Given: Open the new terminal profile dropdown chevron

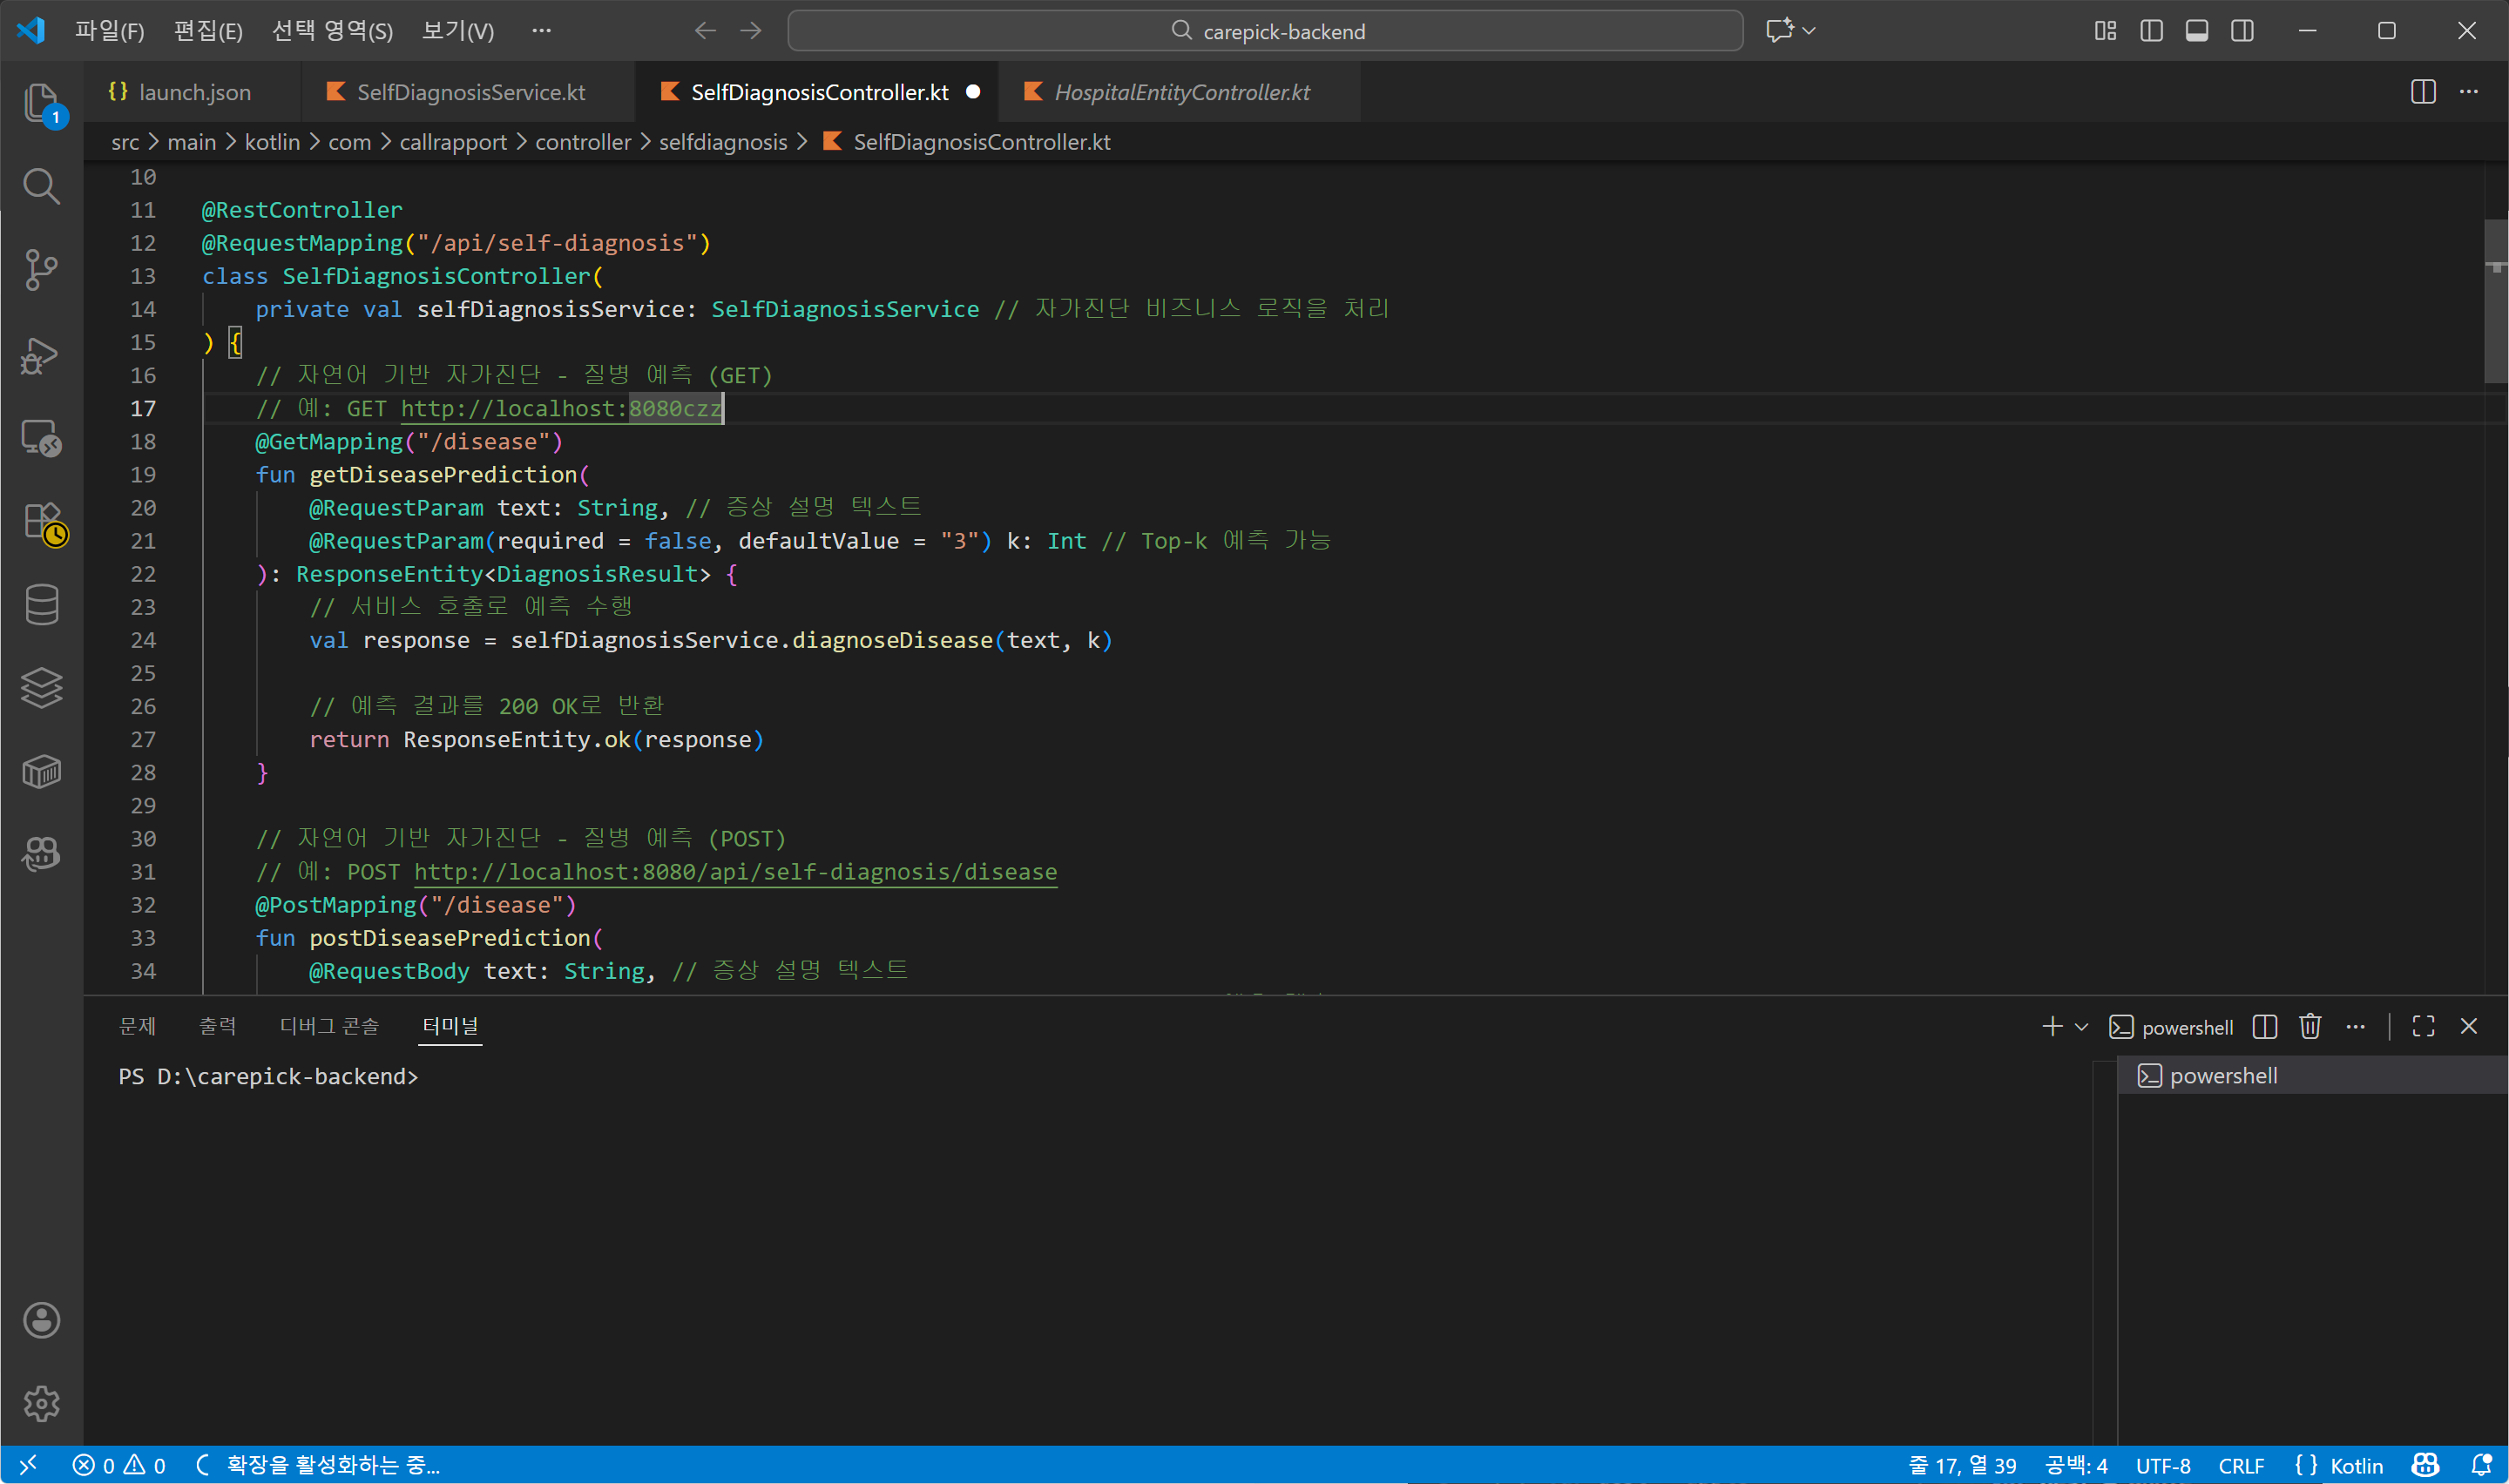Looking at the screenshot, I should pyautogui.click(x=2082, y=1026).
